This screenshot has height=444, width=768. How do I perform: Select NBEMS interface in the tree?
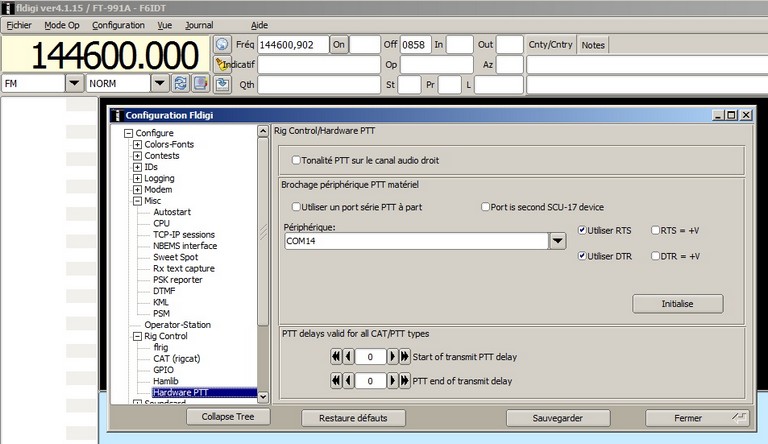point(185,246)
